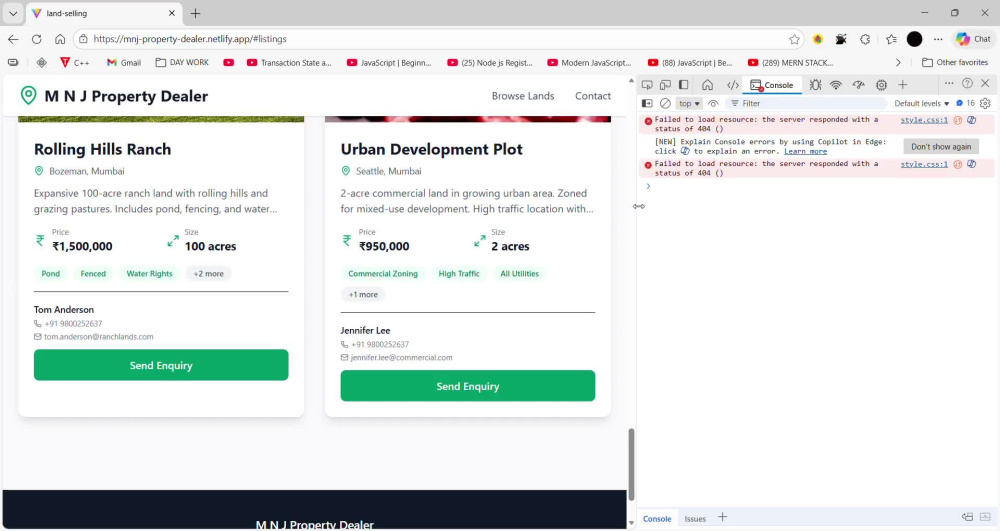Viewport: 1000px width, 531px height.
Task: Focus the console Filter field
Action: [807, 103]
